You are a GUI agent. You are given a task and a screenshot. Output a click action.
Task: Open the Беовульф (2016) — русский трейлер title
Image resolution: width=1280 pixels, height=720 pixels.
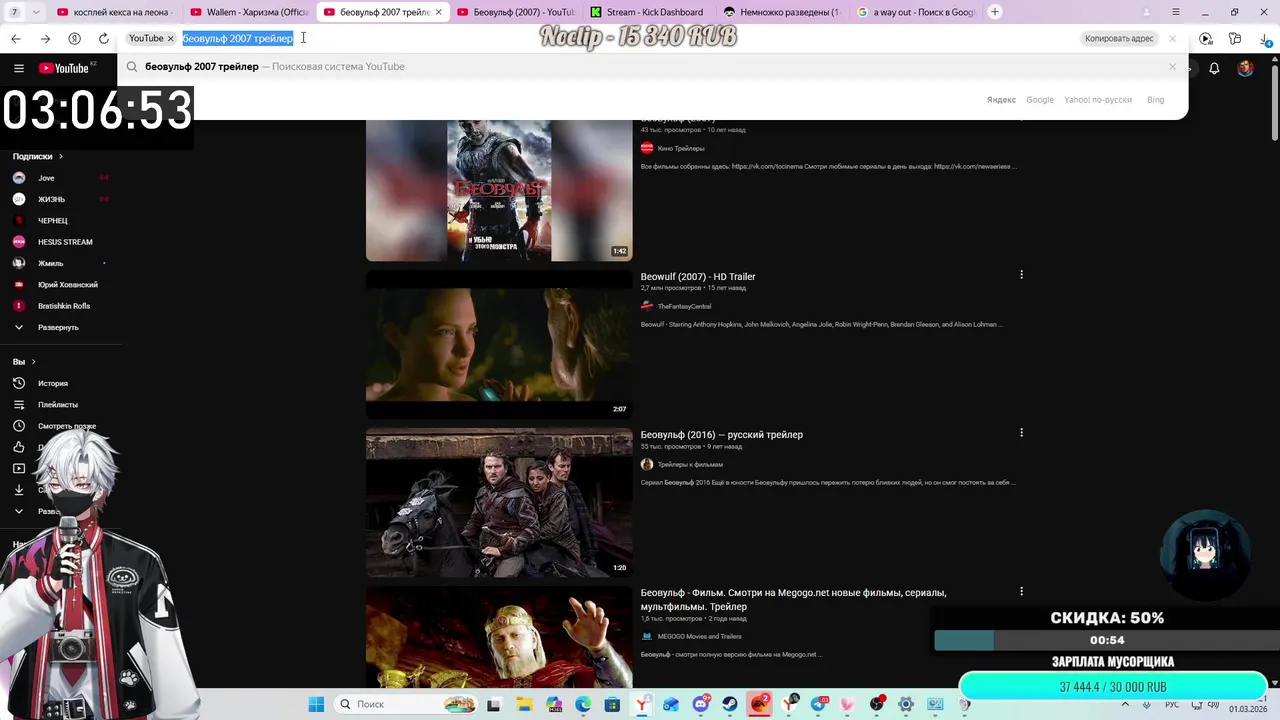coord(722,435)
